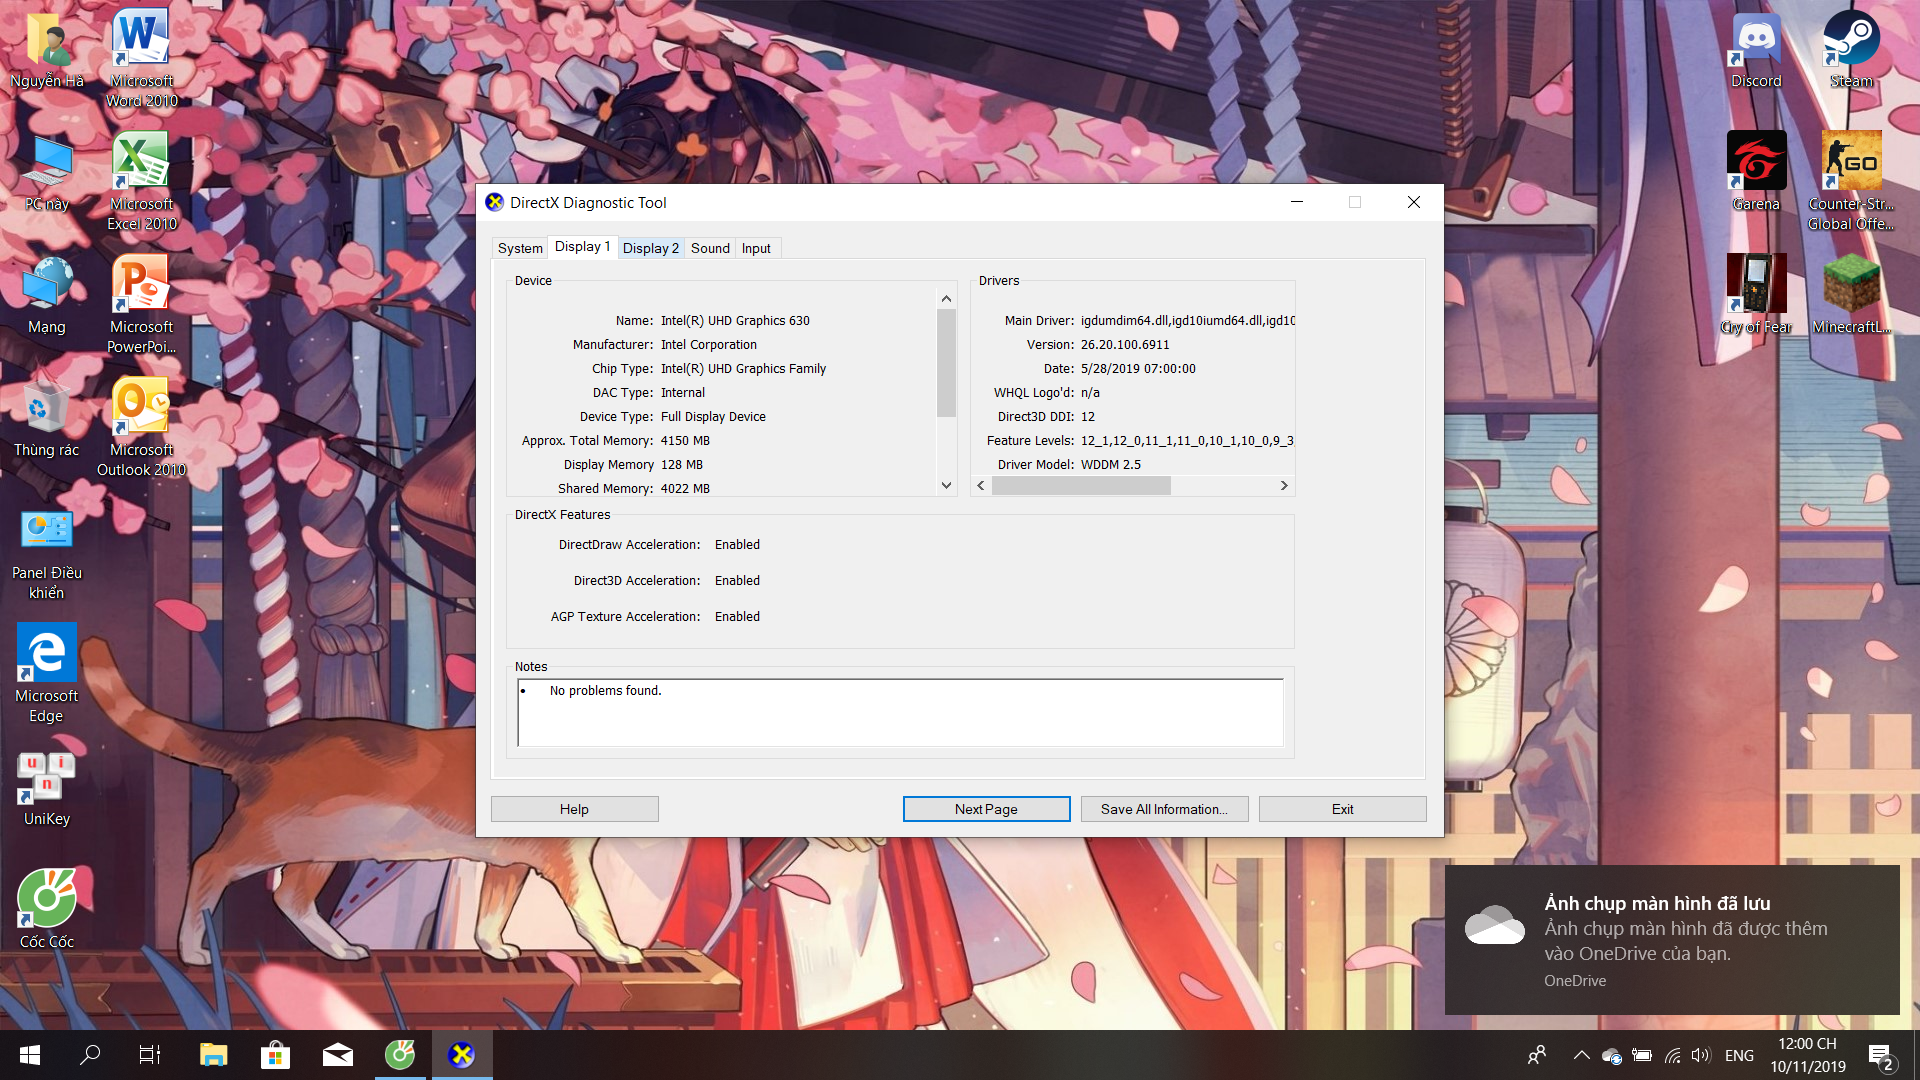Click Drivers horizontal scrollbar thumb
The height and width of the screenshot is (1080, 1920).
coord(1081,485)
